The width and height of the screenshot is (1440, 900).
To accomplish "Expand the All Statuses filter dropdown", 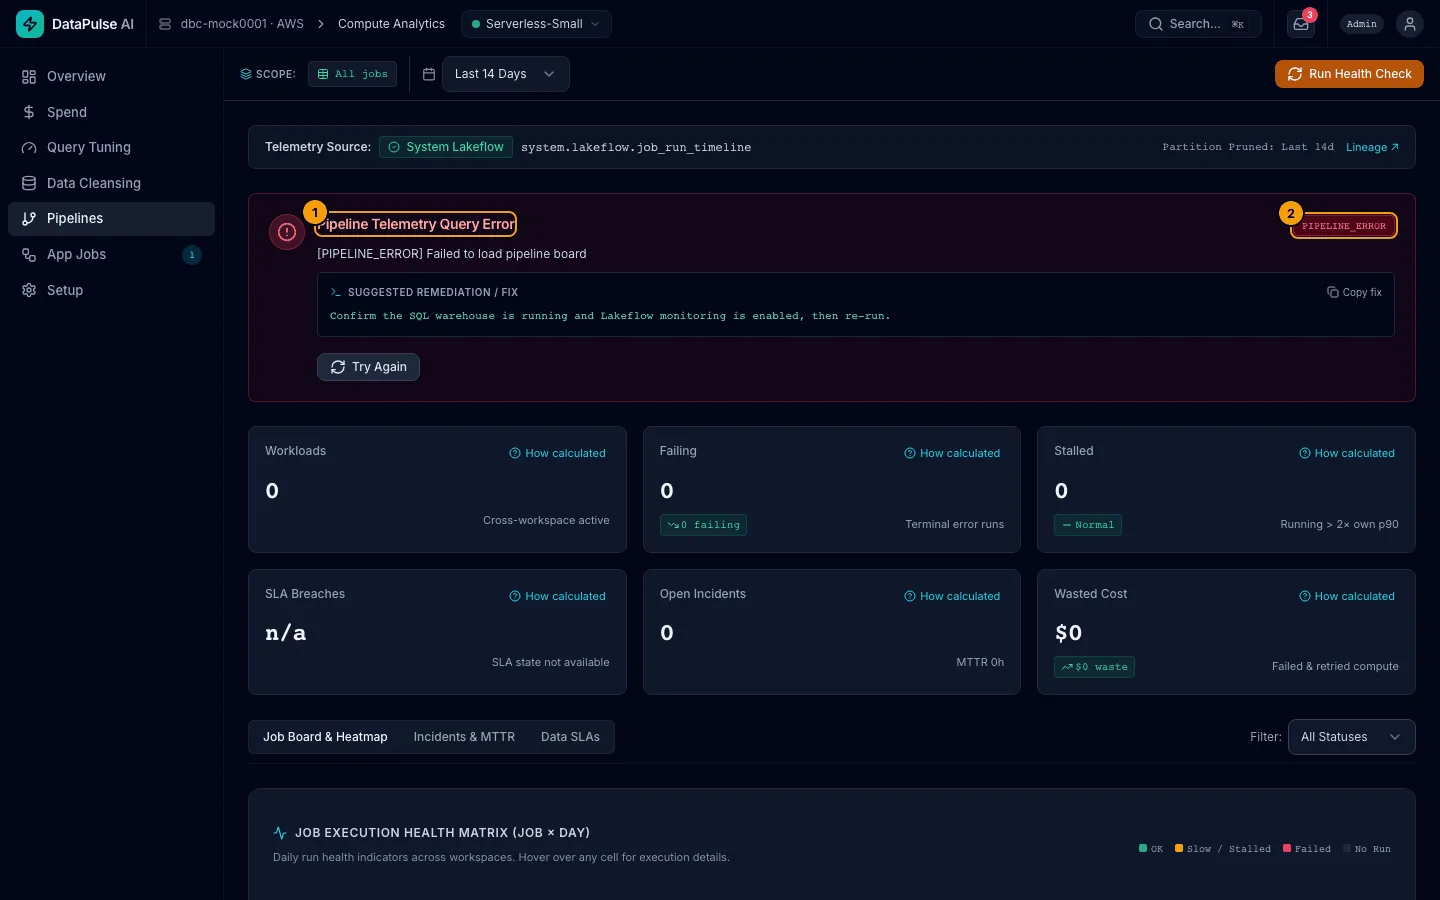I will [x=1351, y=737].
